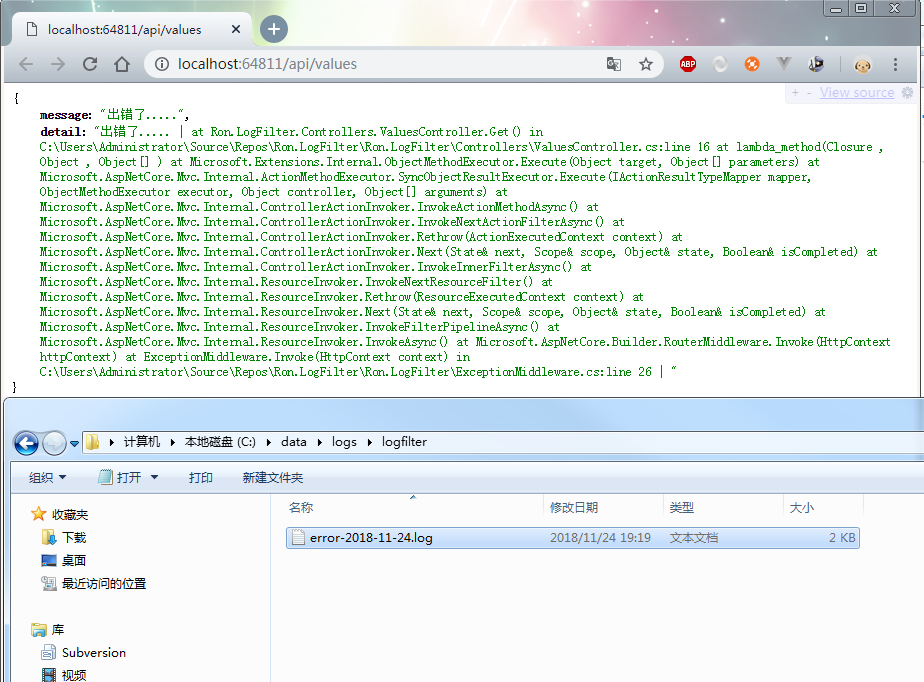Go back in Explorer using back arrow

(26, 442)
